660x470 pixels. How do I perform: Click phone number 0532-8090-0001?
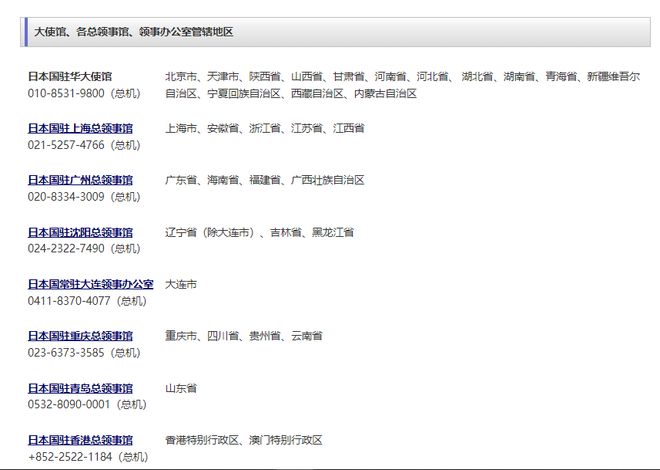[69, 404]
